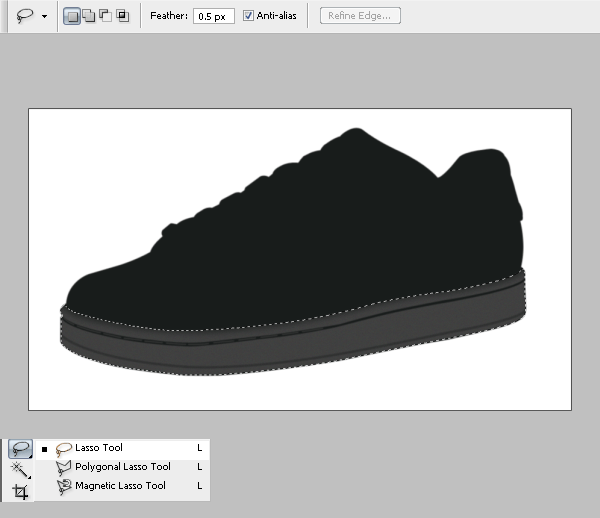Screen dimensions: 600x518
Task: Select the Lasso tool in toolbox
Action: pos(20,449)
